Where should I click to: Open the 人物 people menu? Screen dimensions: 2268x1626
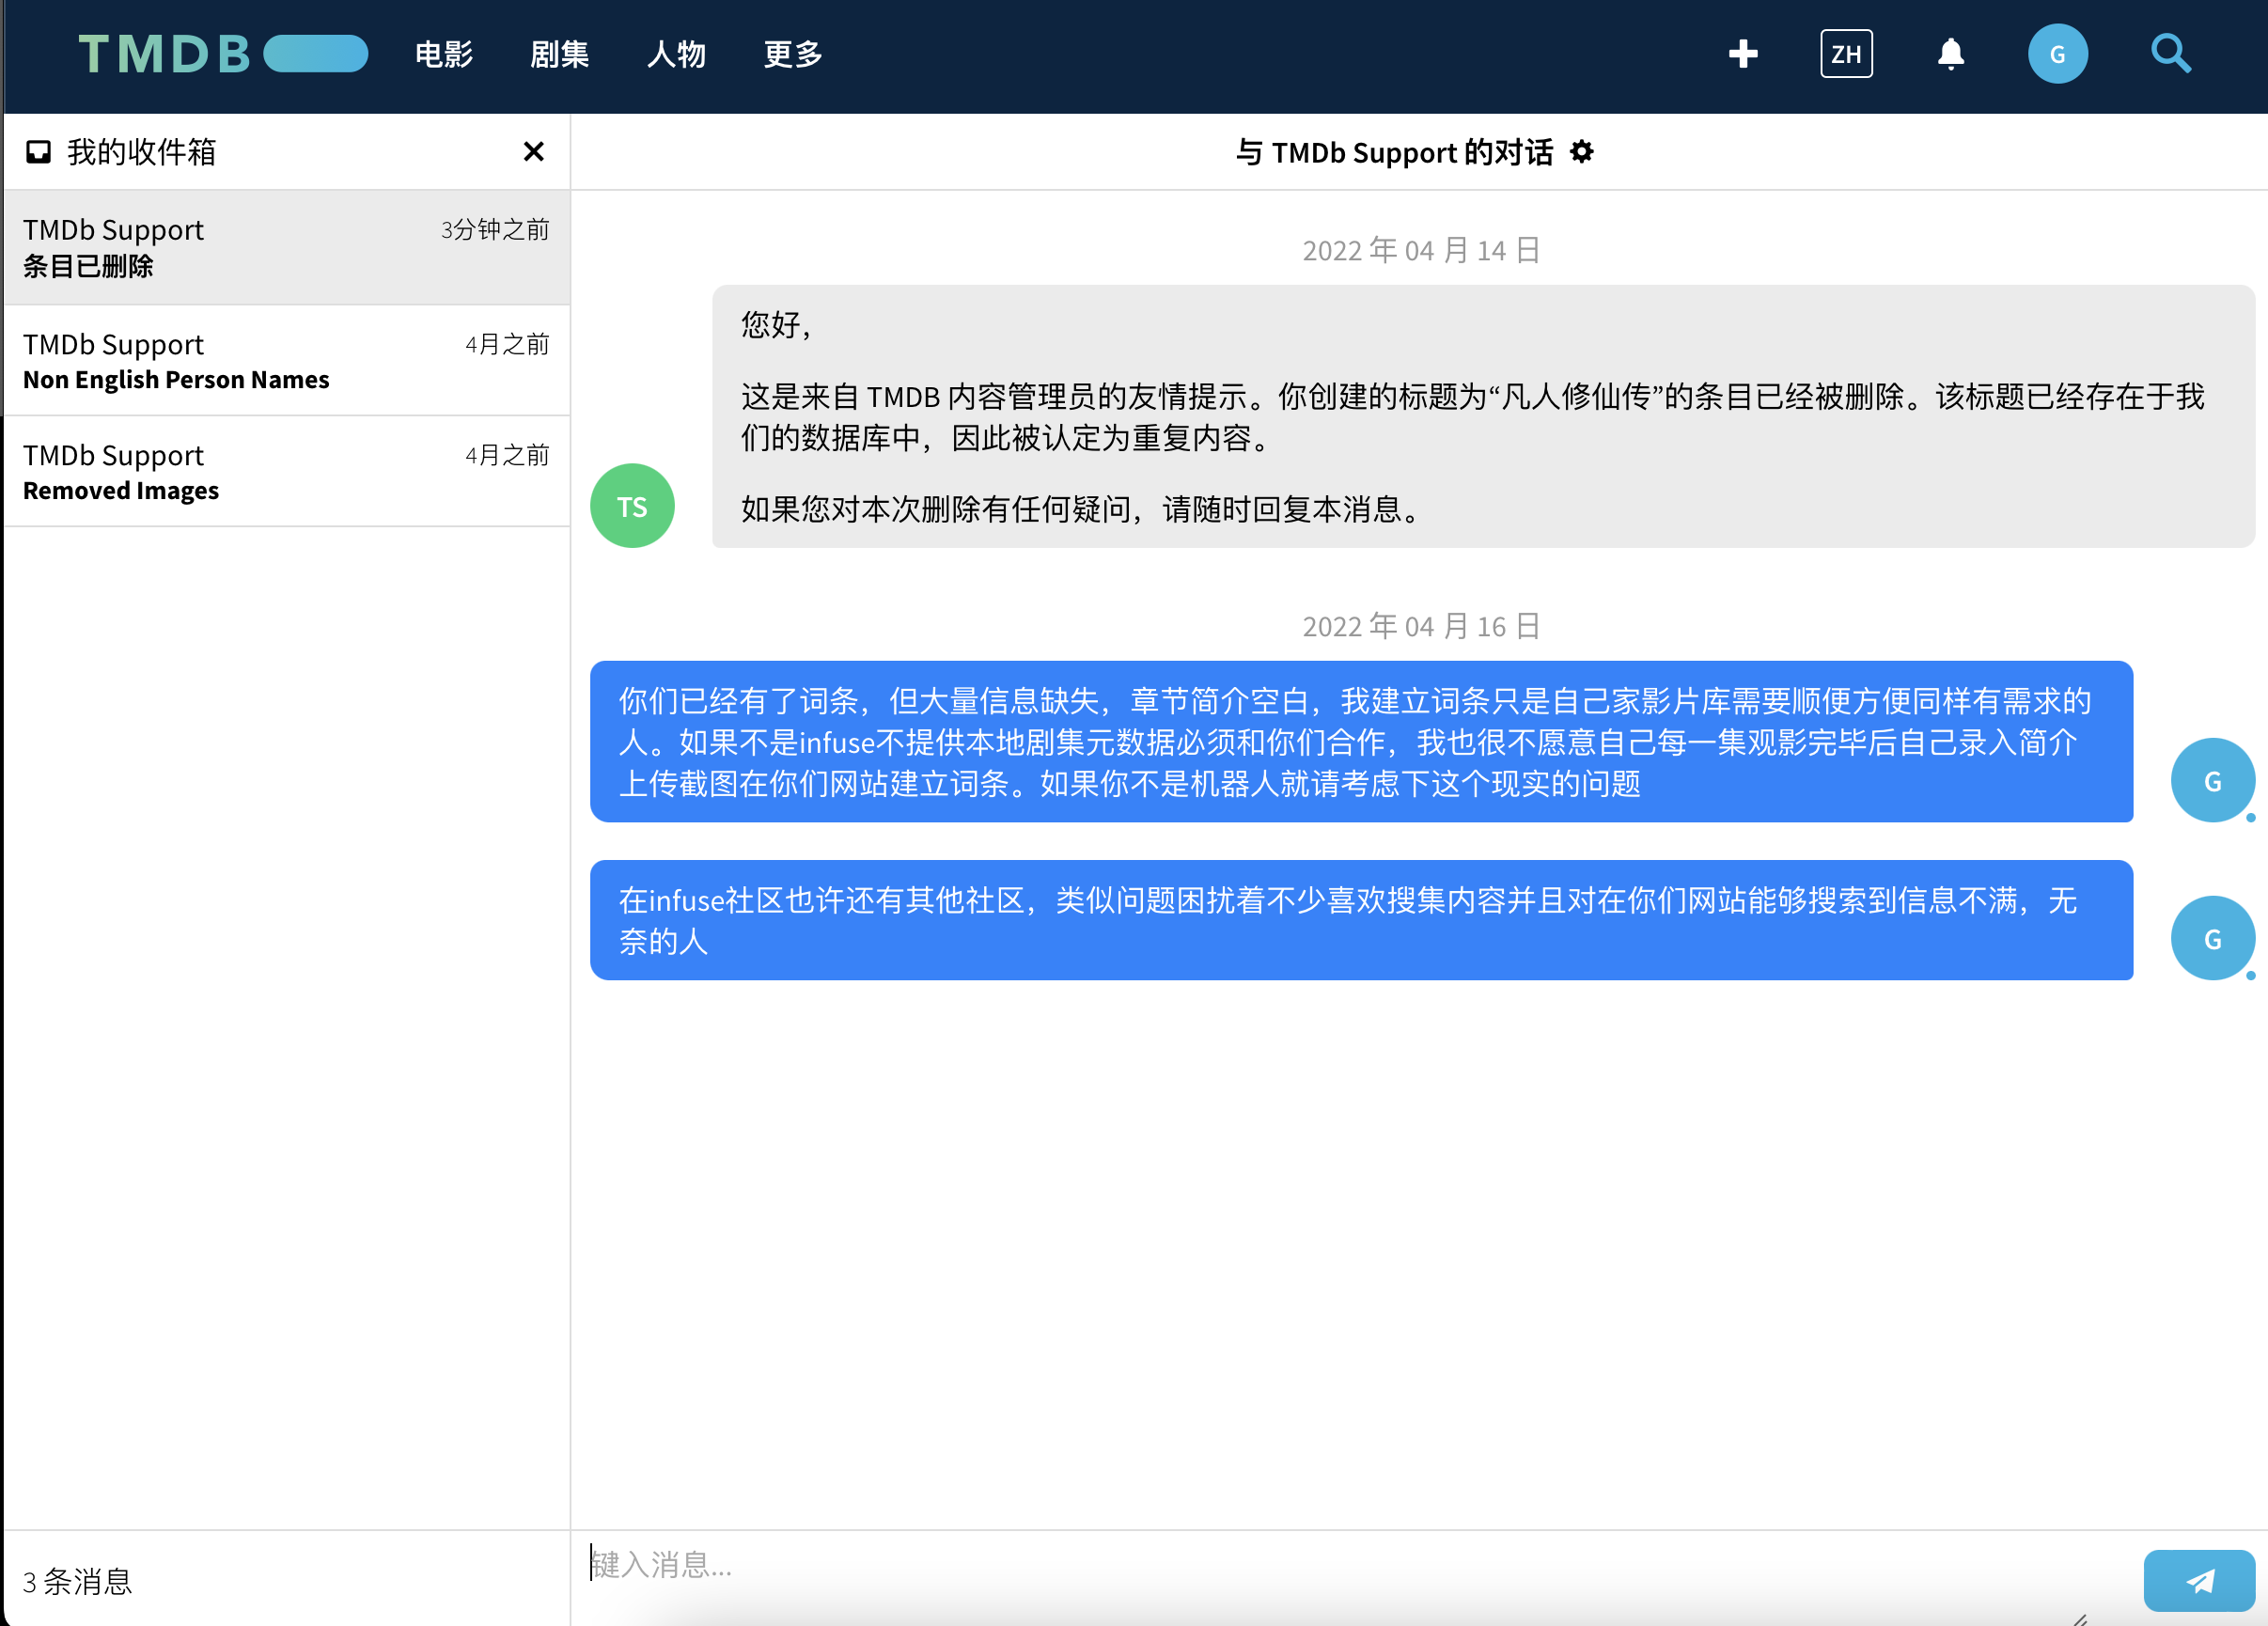coord(676,54)
